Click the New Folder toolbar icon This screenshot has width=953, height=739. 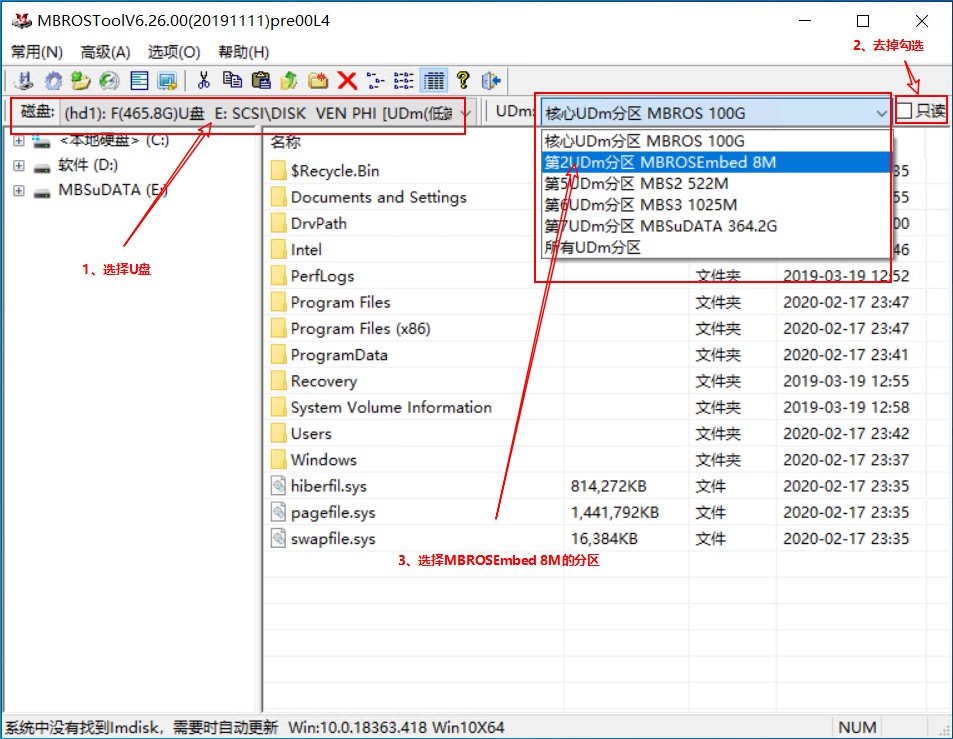pyautogui.click(x=318, y=81)
